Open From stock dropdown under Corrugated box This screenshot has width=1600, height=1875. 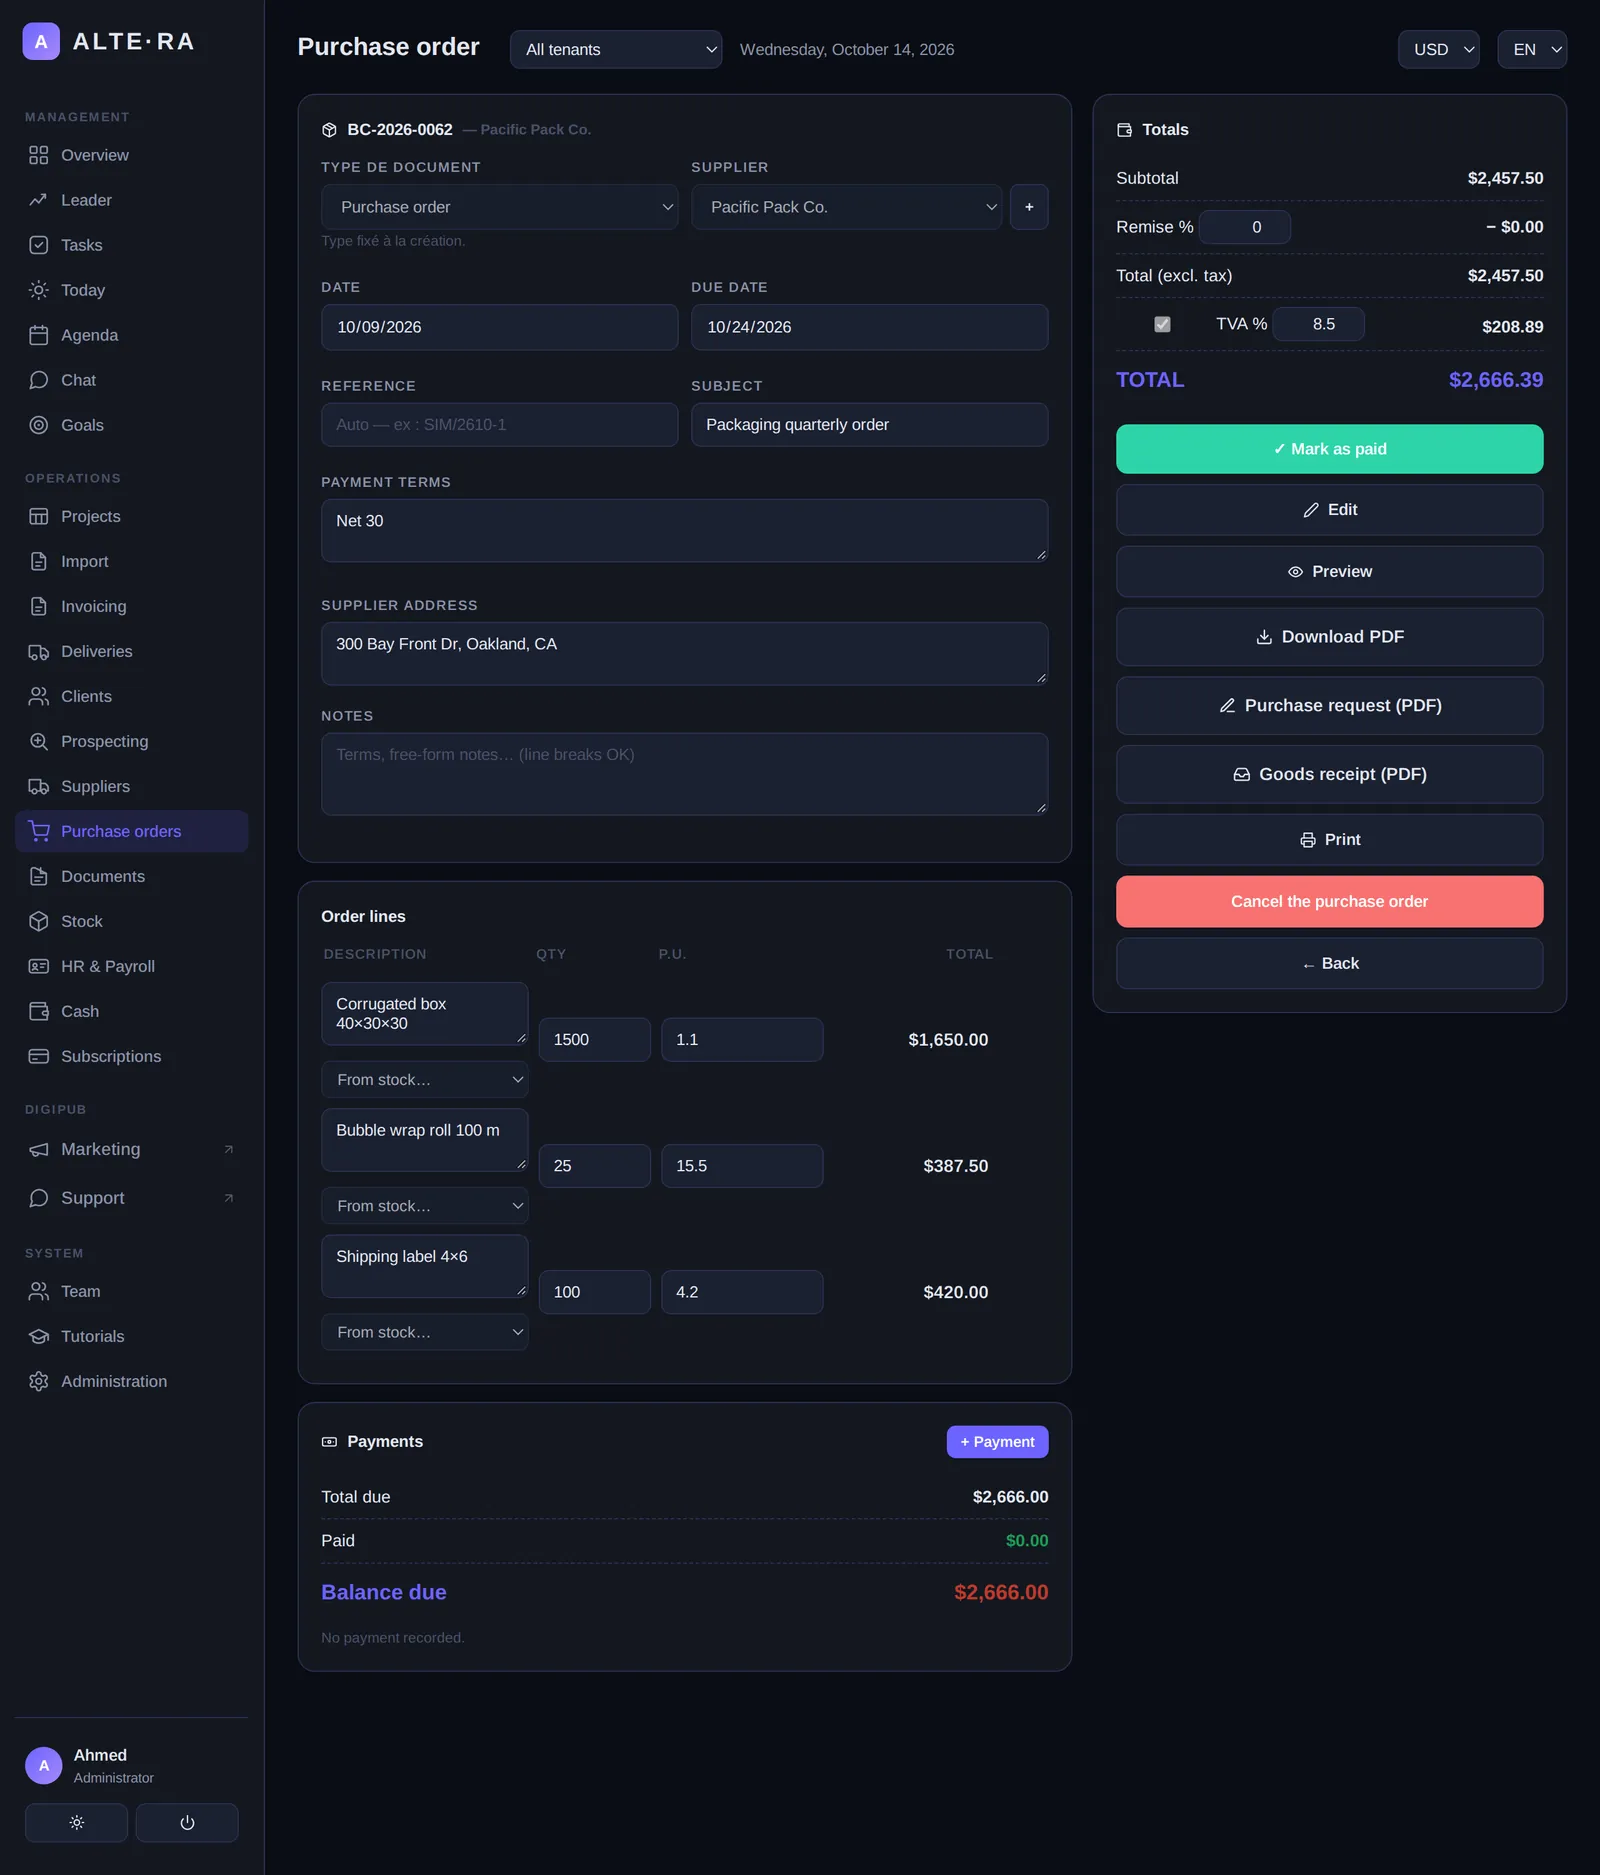click(x=424, y=1080)
